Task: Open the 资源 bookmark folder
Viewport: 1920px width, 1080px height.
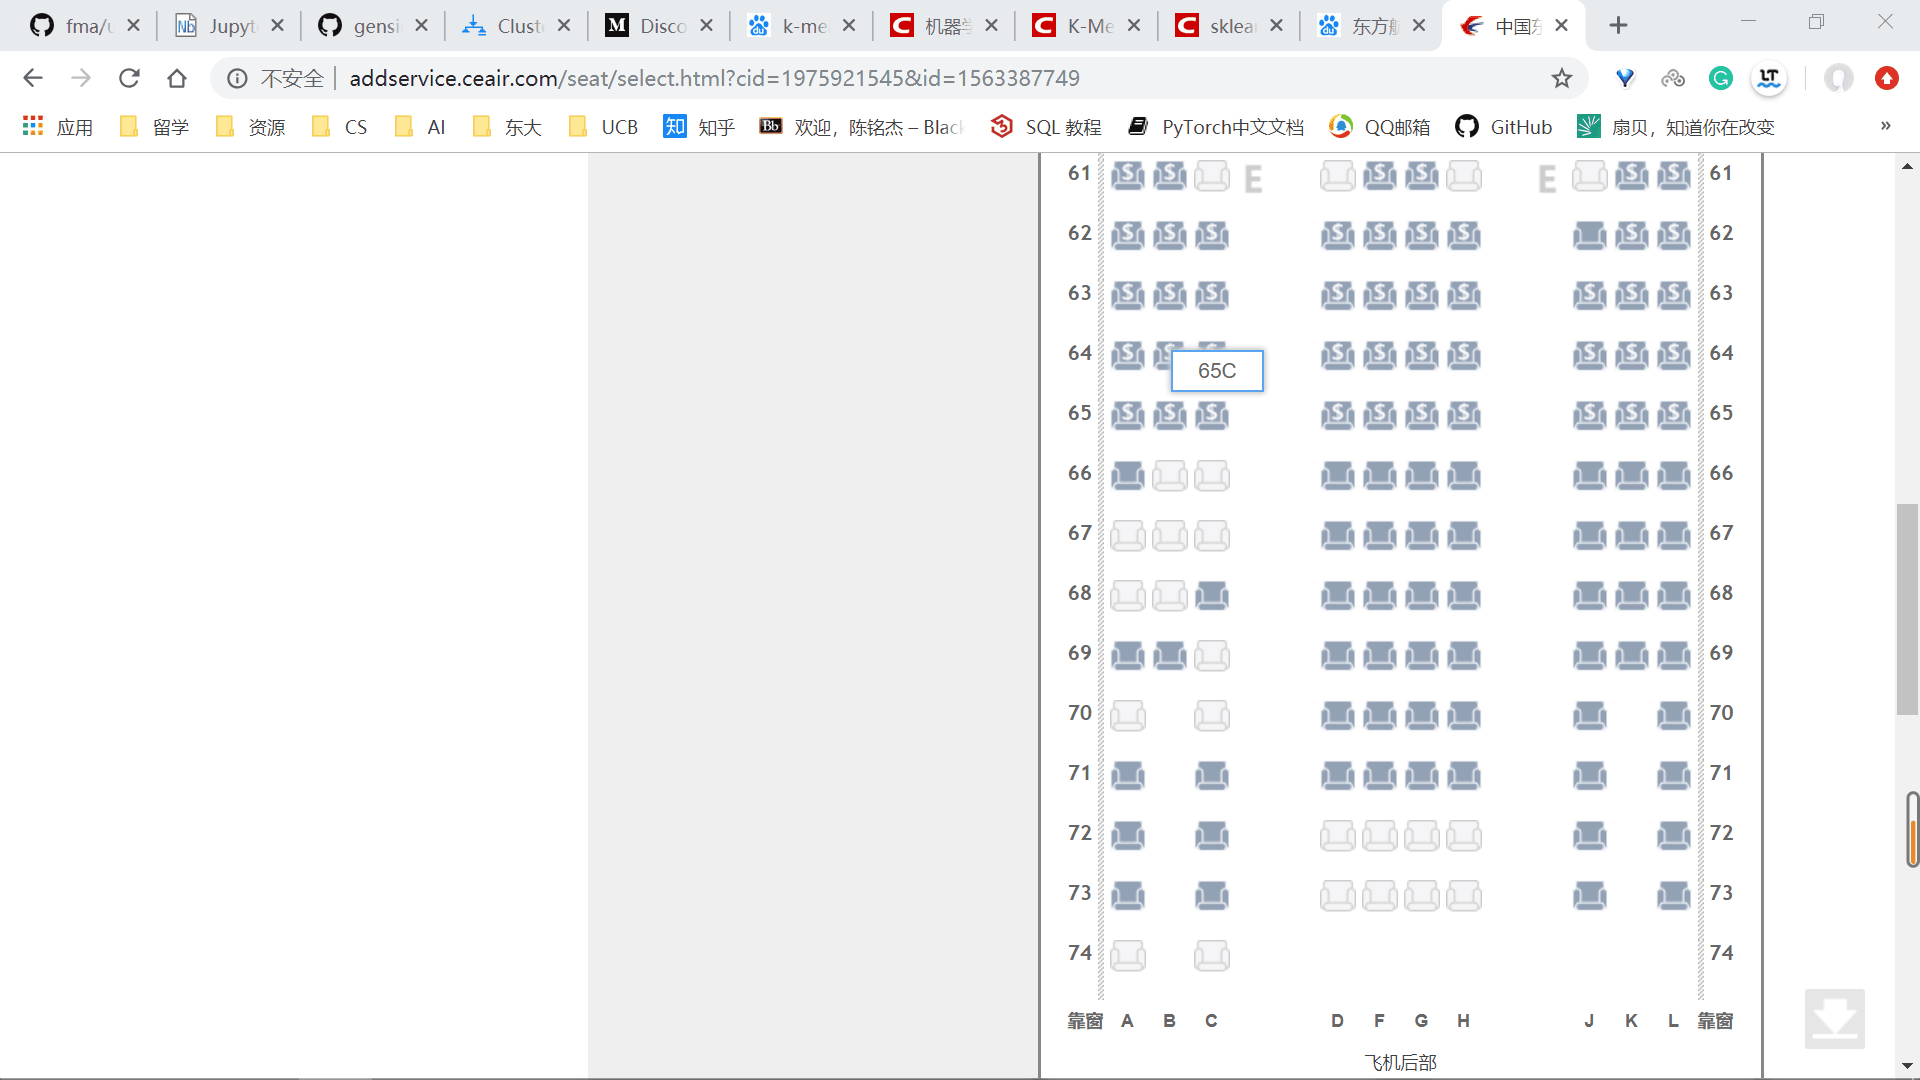Action: [250, 127]
